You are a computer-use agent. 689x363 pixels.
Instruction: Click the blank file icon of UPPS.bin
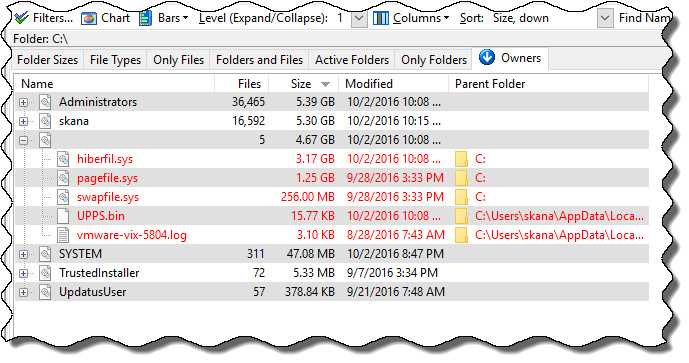pos(63,216)
